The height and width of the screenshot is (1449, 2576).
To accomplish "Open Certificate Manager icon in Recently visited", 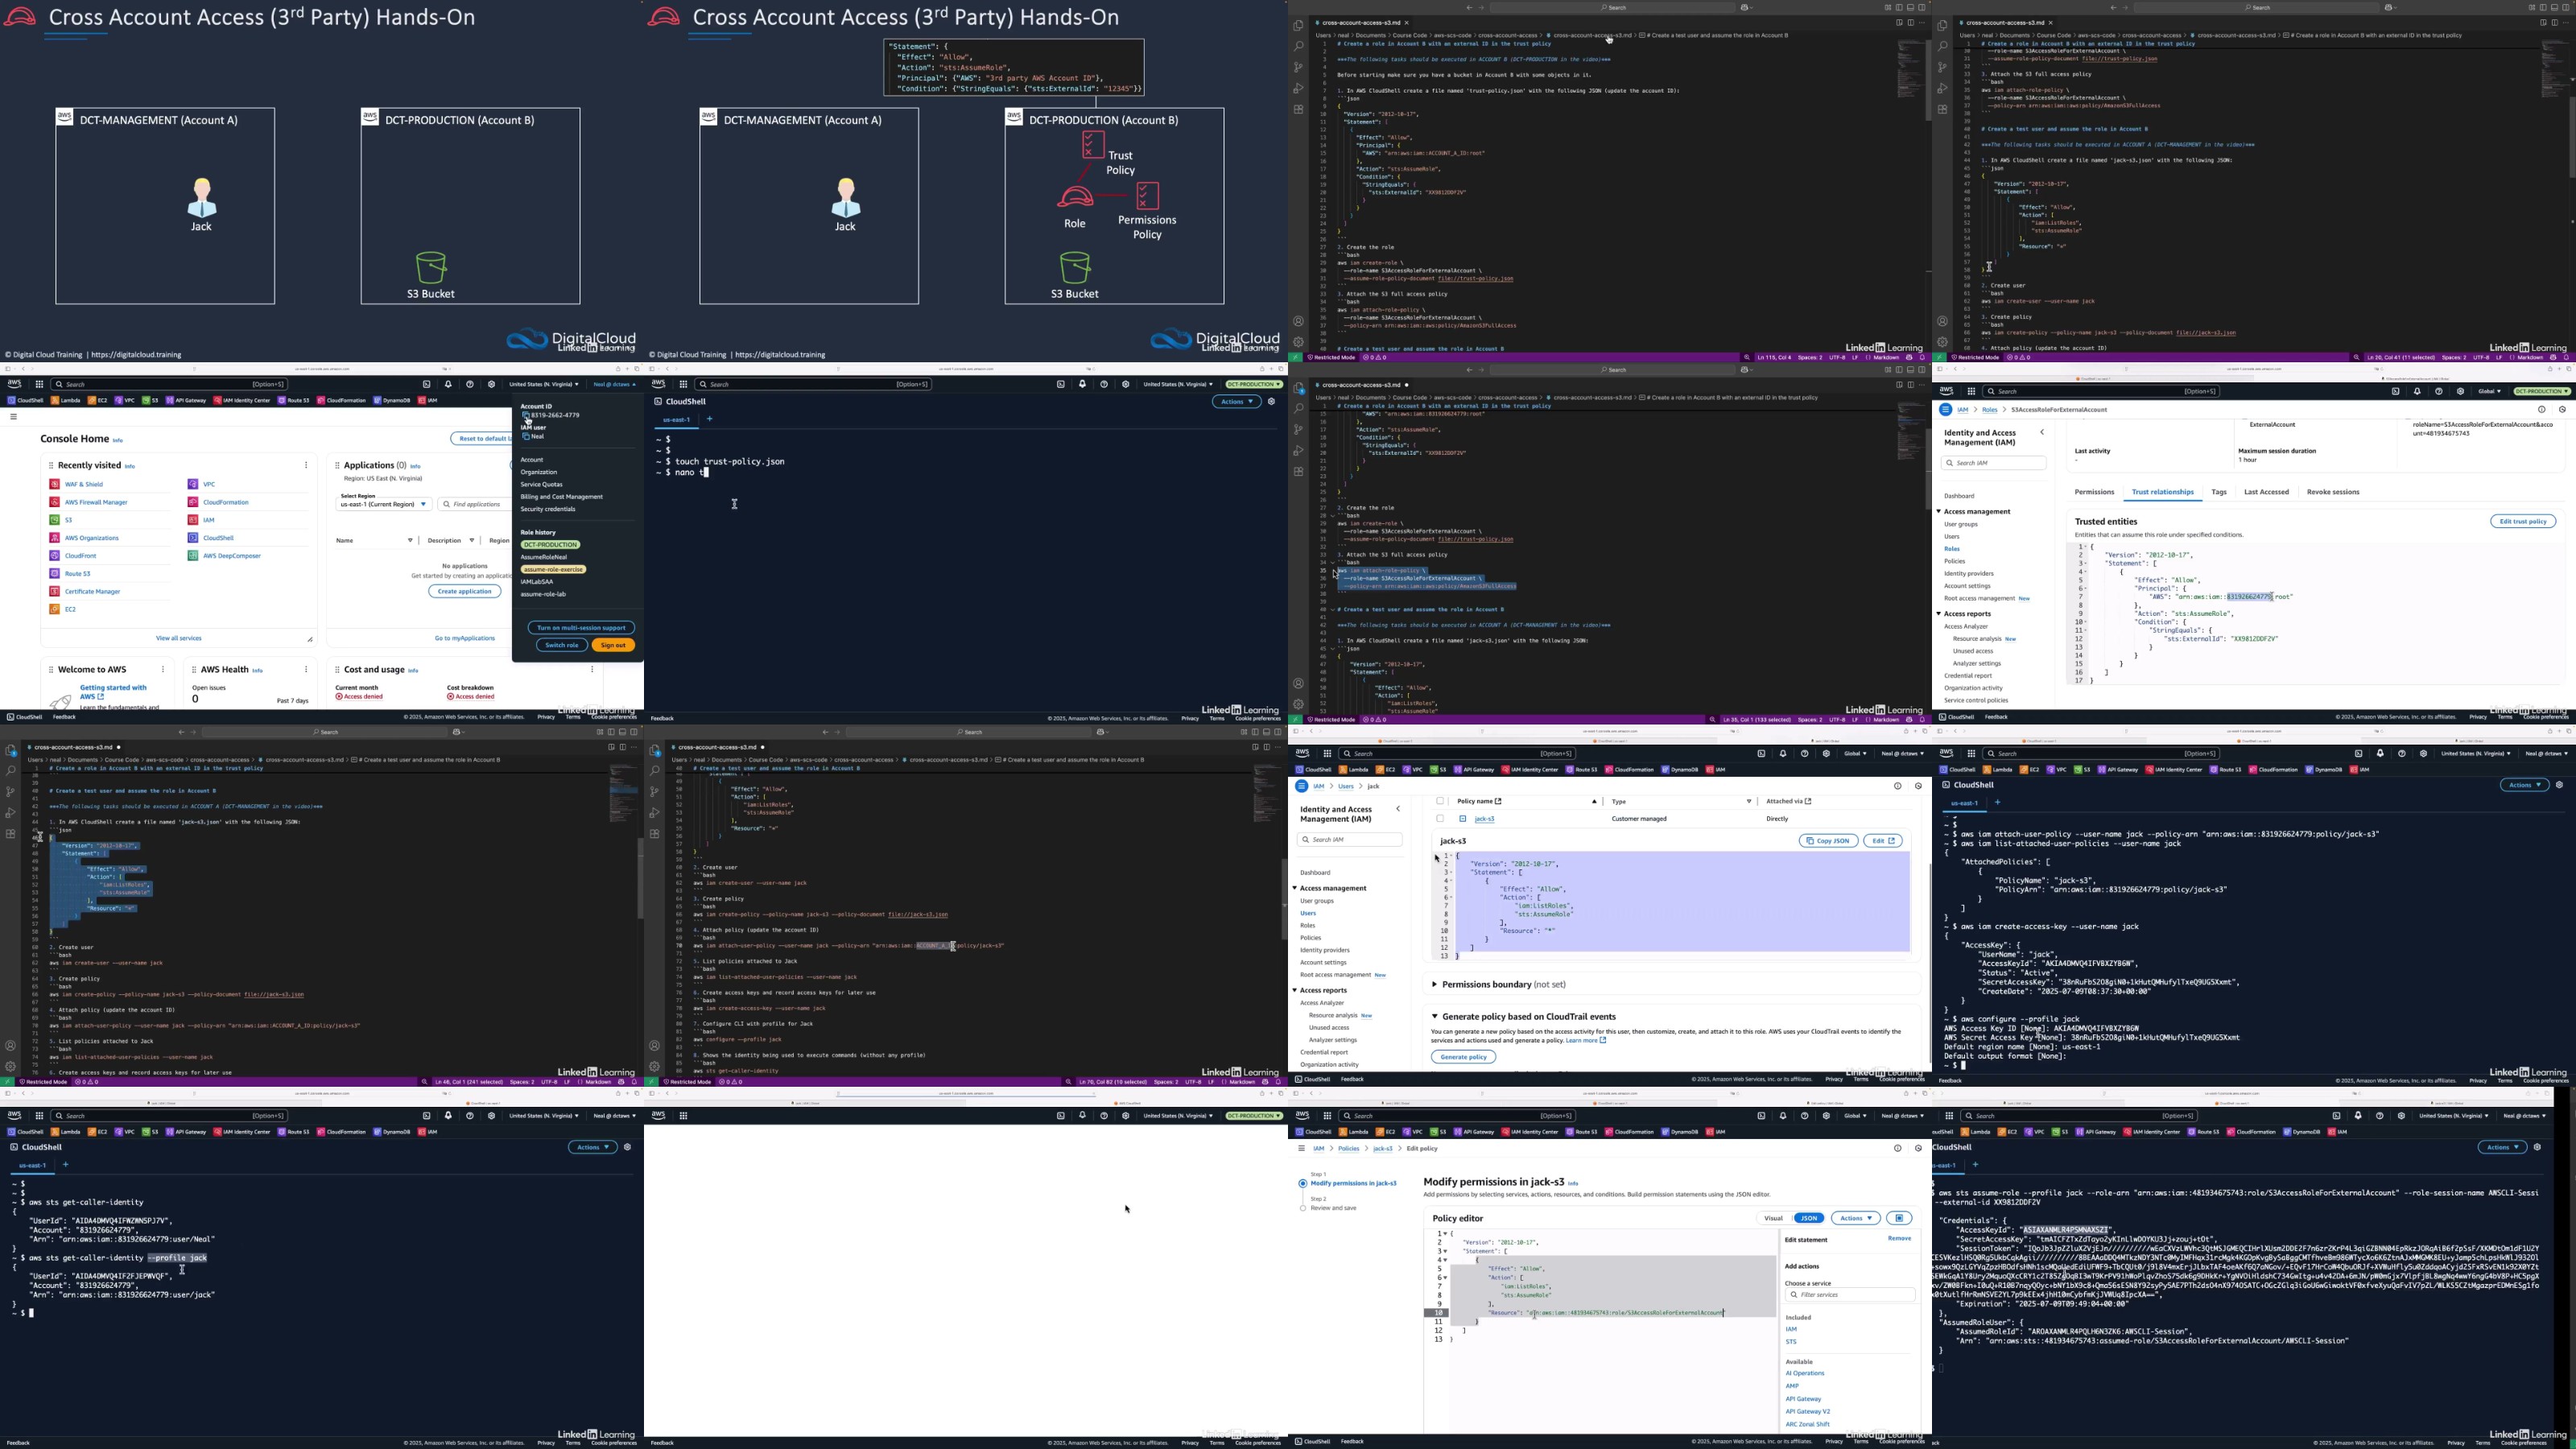I will pyautogui.click(x=55, y=592).
